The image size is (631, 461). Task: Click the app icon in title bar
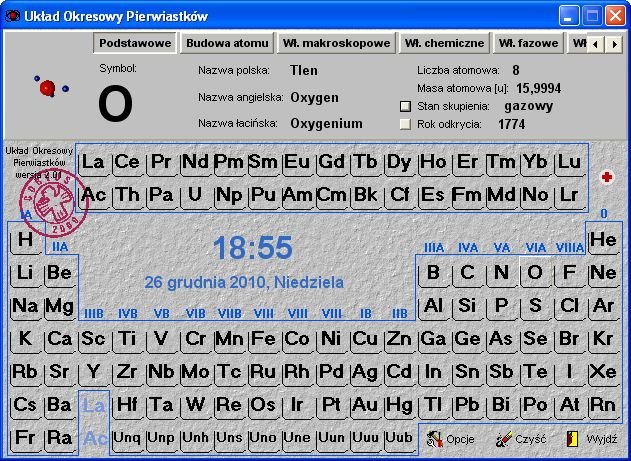click(13, 14)
